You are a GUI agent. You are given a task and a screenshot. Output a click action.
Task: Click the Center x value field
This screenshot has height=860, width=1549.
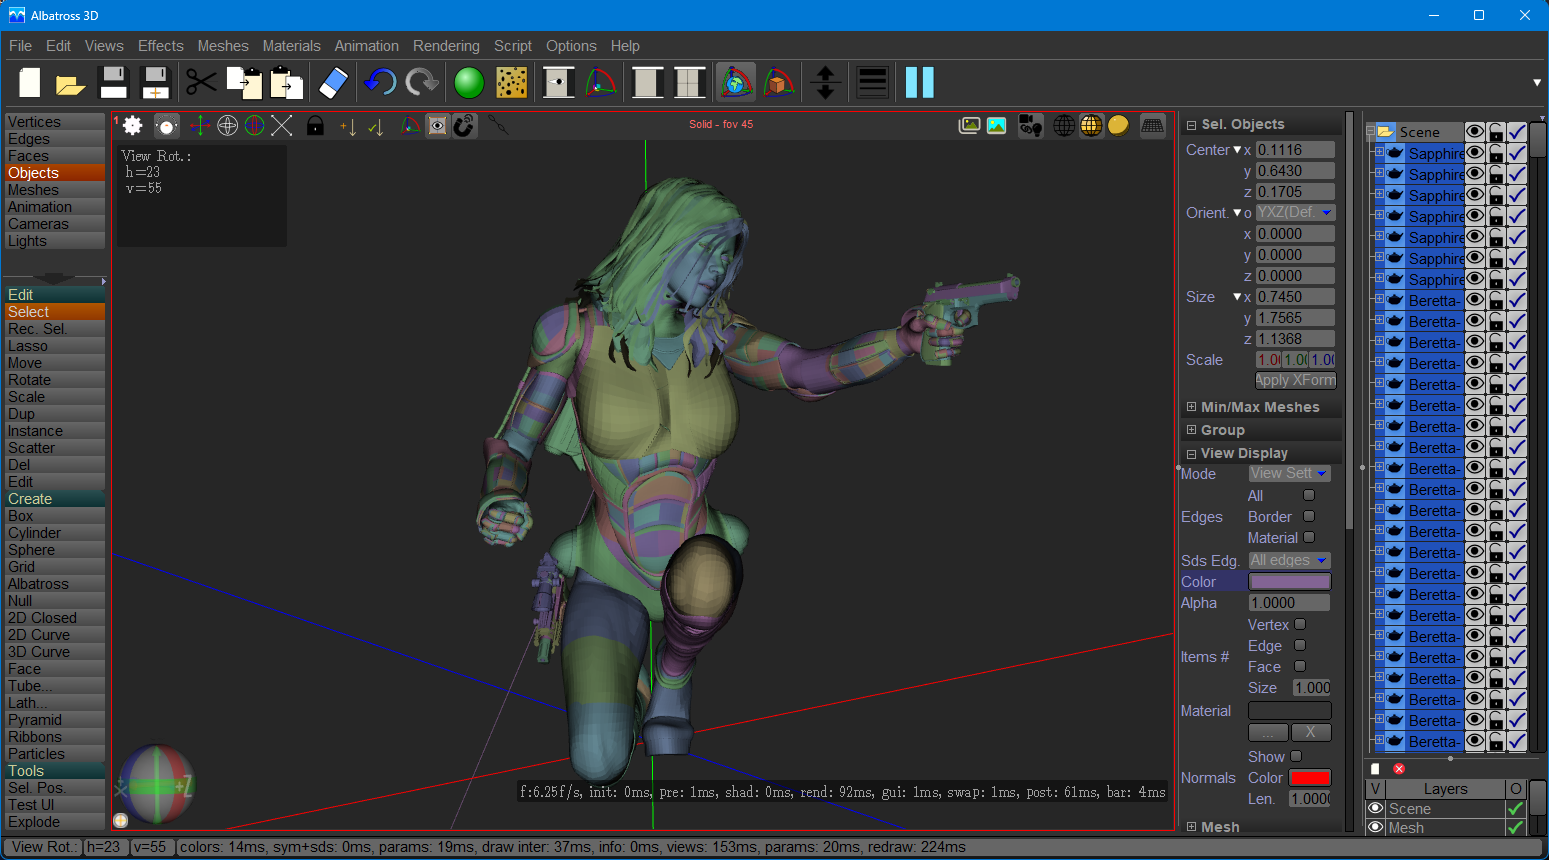pyautogui.click(x=1295, y=150)
